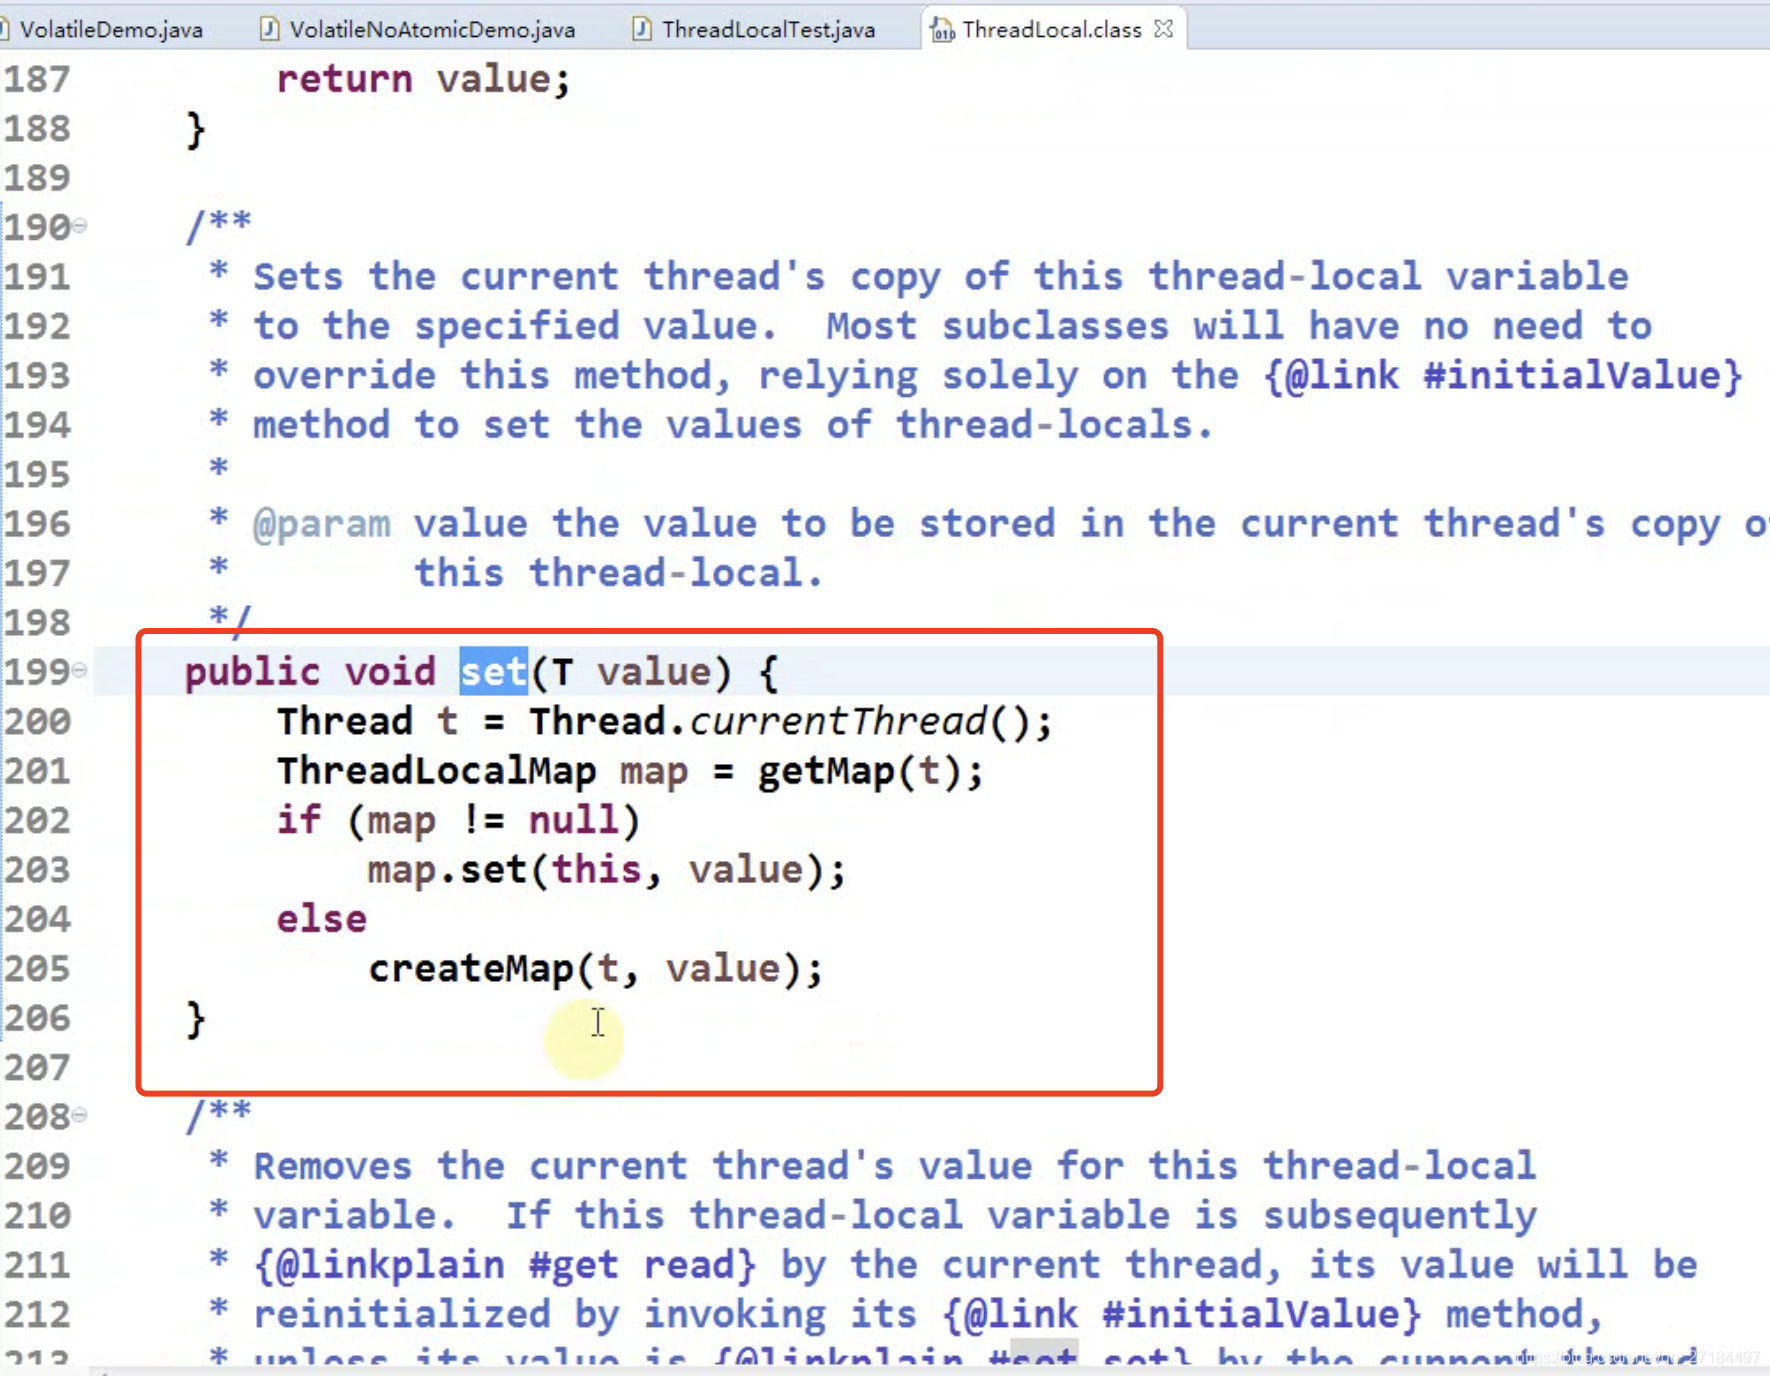Click the Java file icon on VolatileNoAtomicDemo.java tab
Screen dimensions: 1770x1376
coord(268,28)
